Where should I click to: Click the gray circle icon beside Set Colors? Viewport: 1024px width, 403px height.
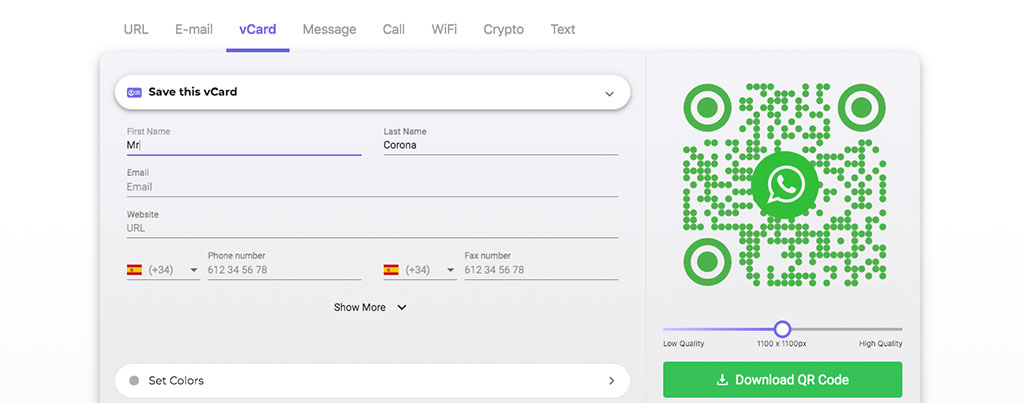pos(134,381)
